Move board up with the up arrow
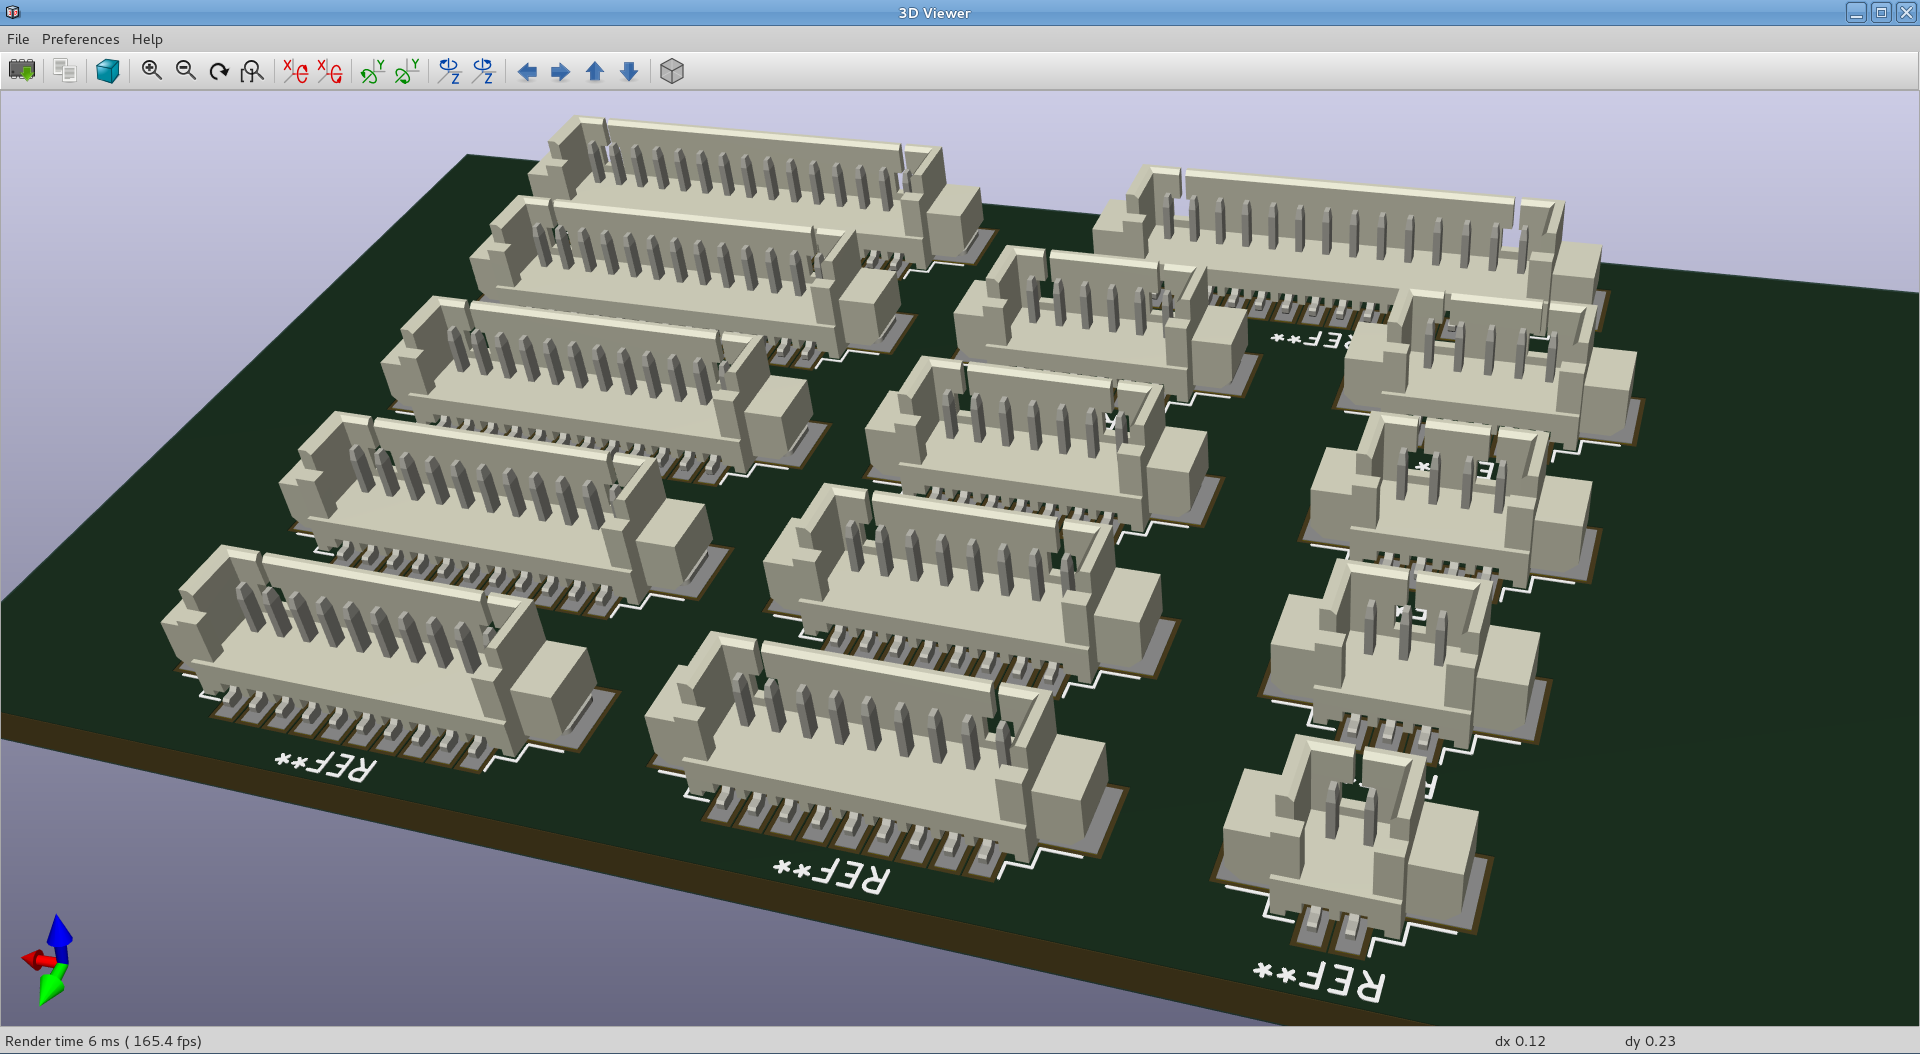This screenshot has width=1920, height=1054. 595,71
